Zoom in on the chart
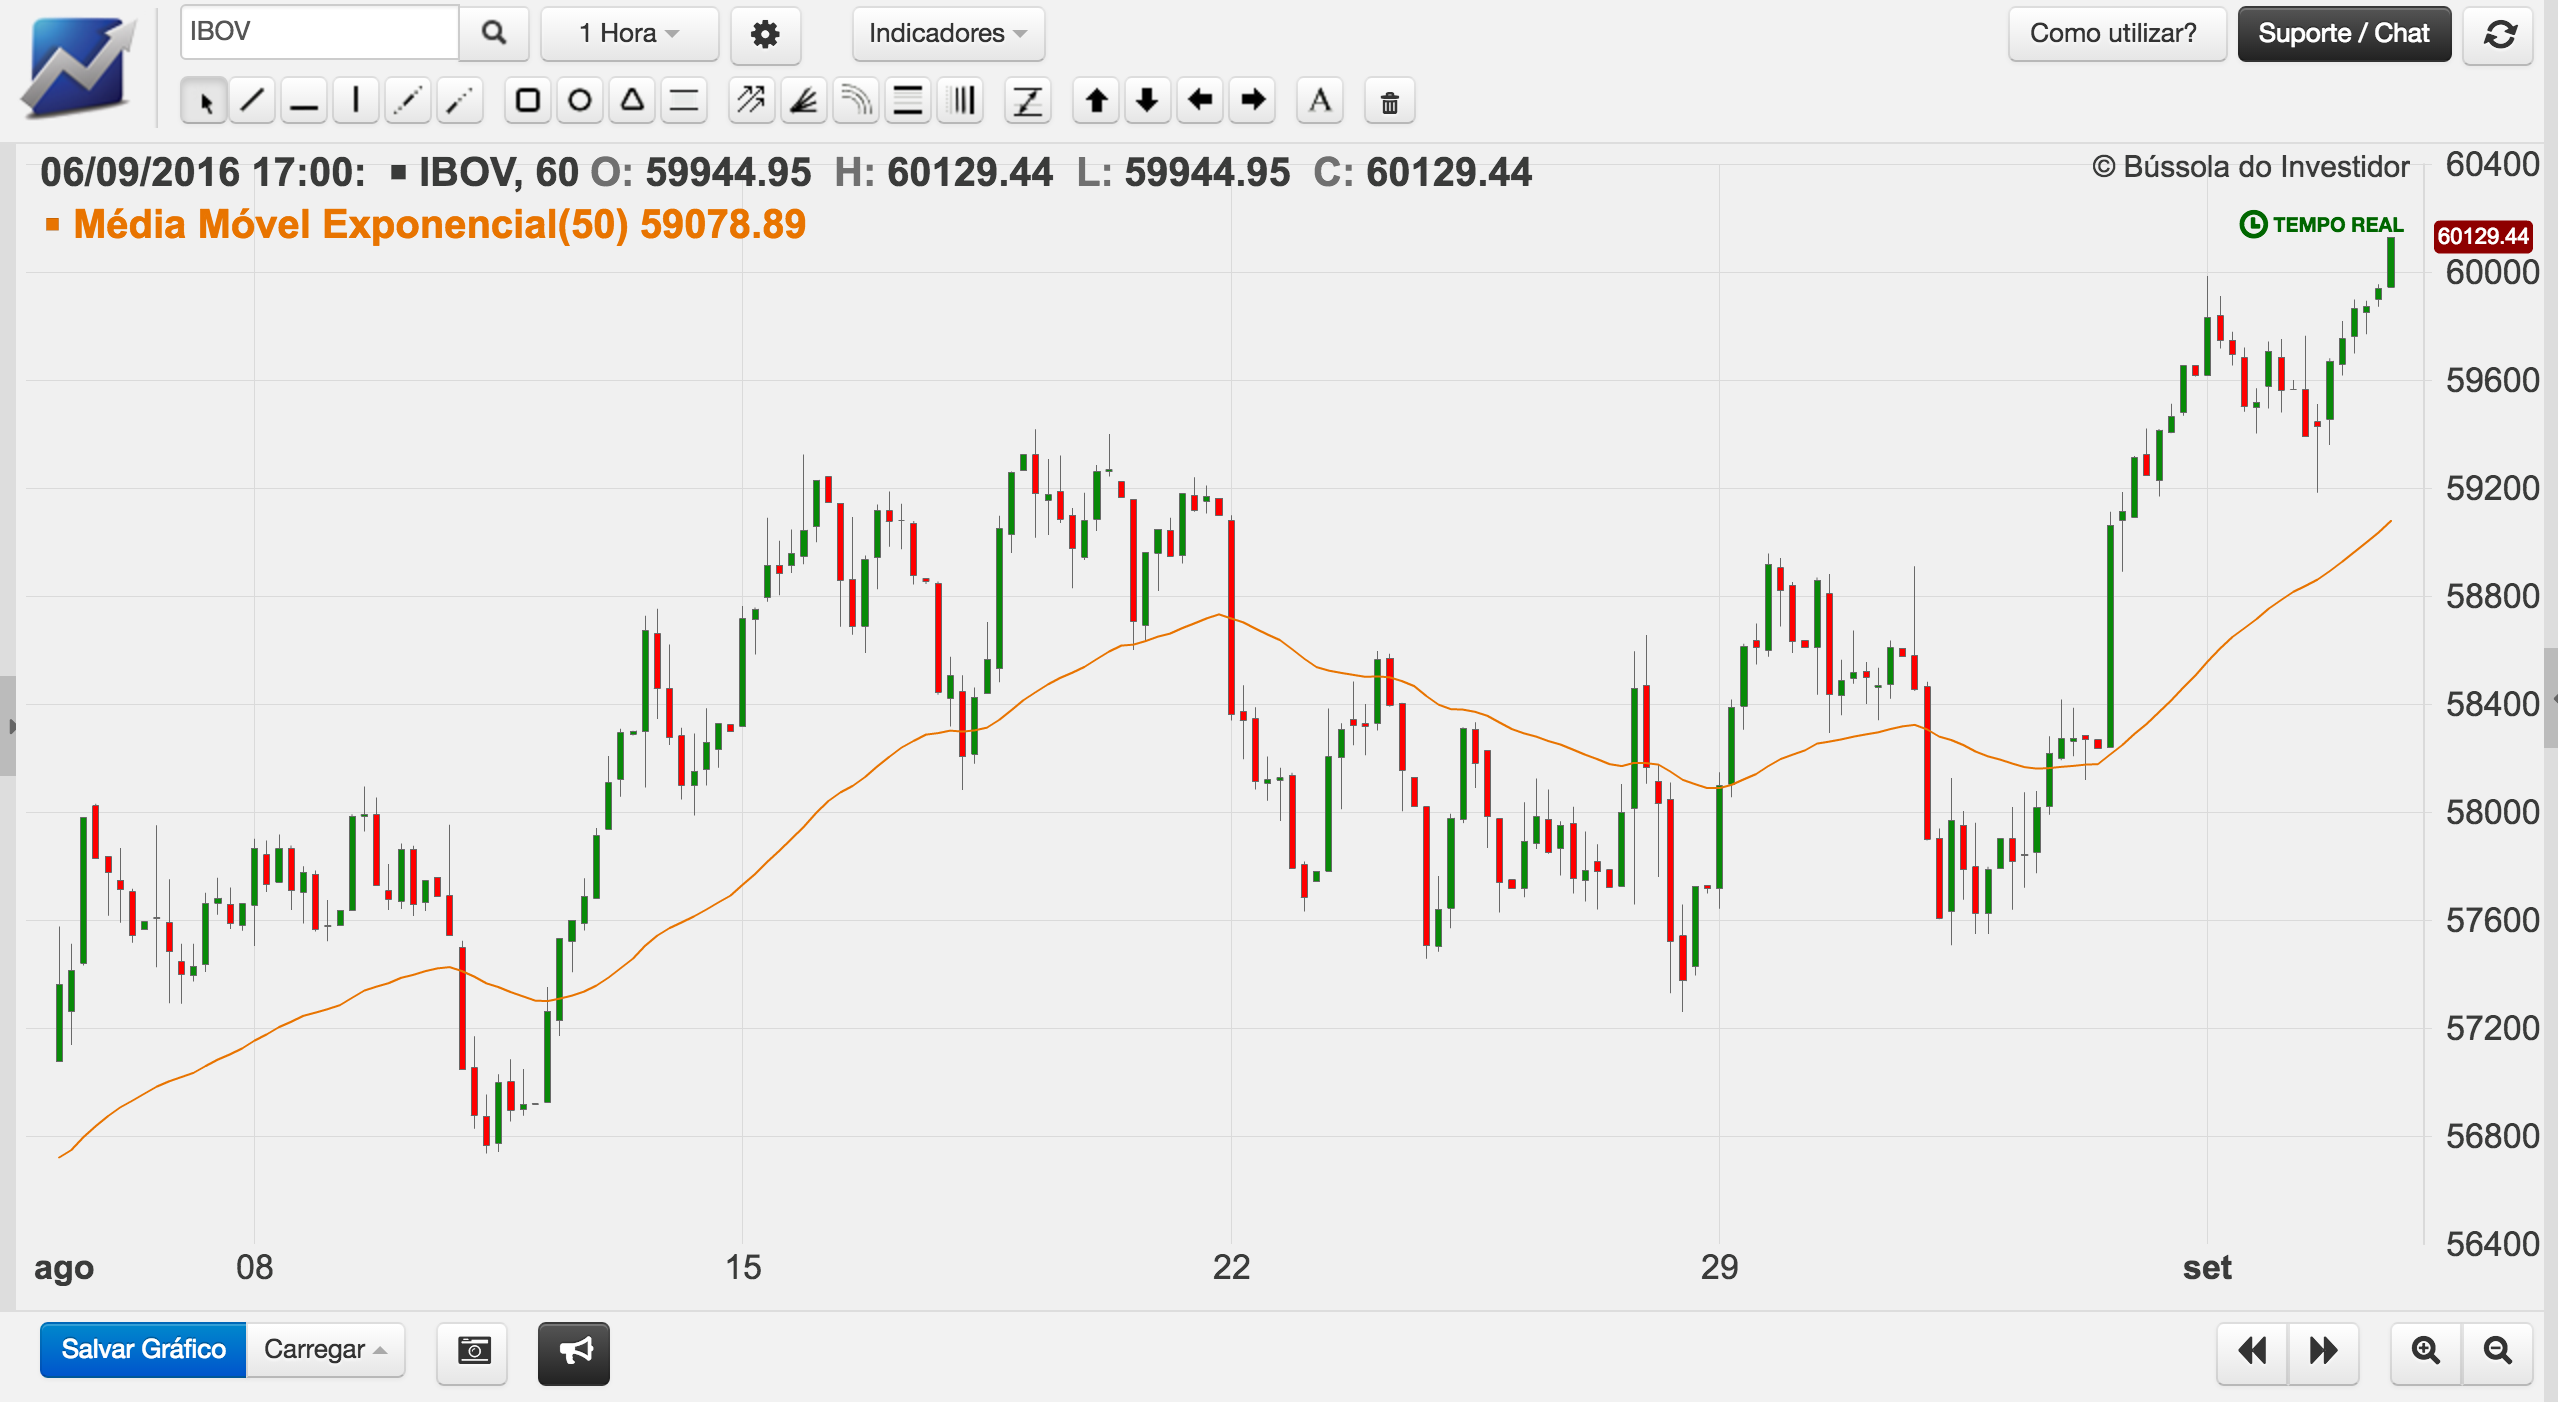 pos(2426,1352)
